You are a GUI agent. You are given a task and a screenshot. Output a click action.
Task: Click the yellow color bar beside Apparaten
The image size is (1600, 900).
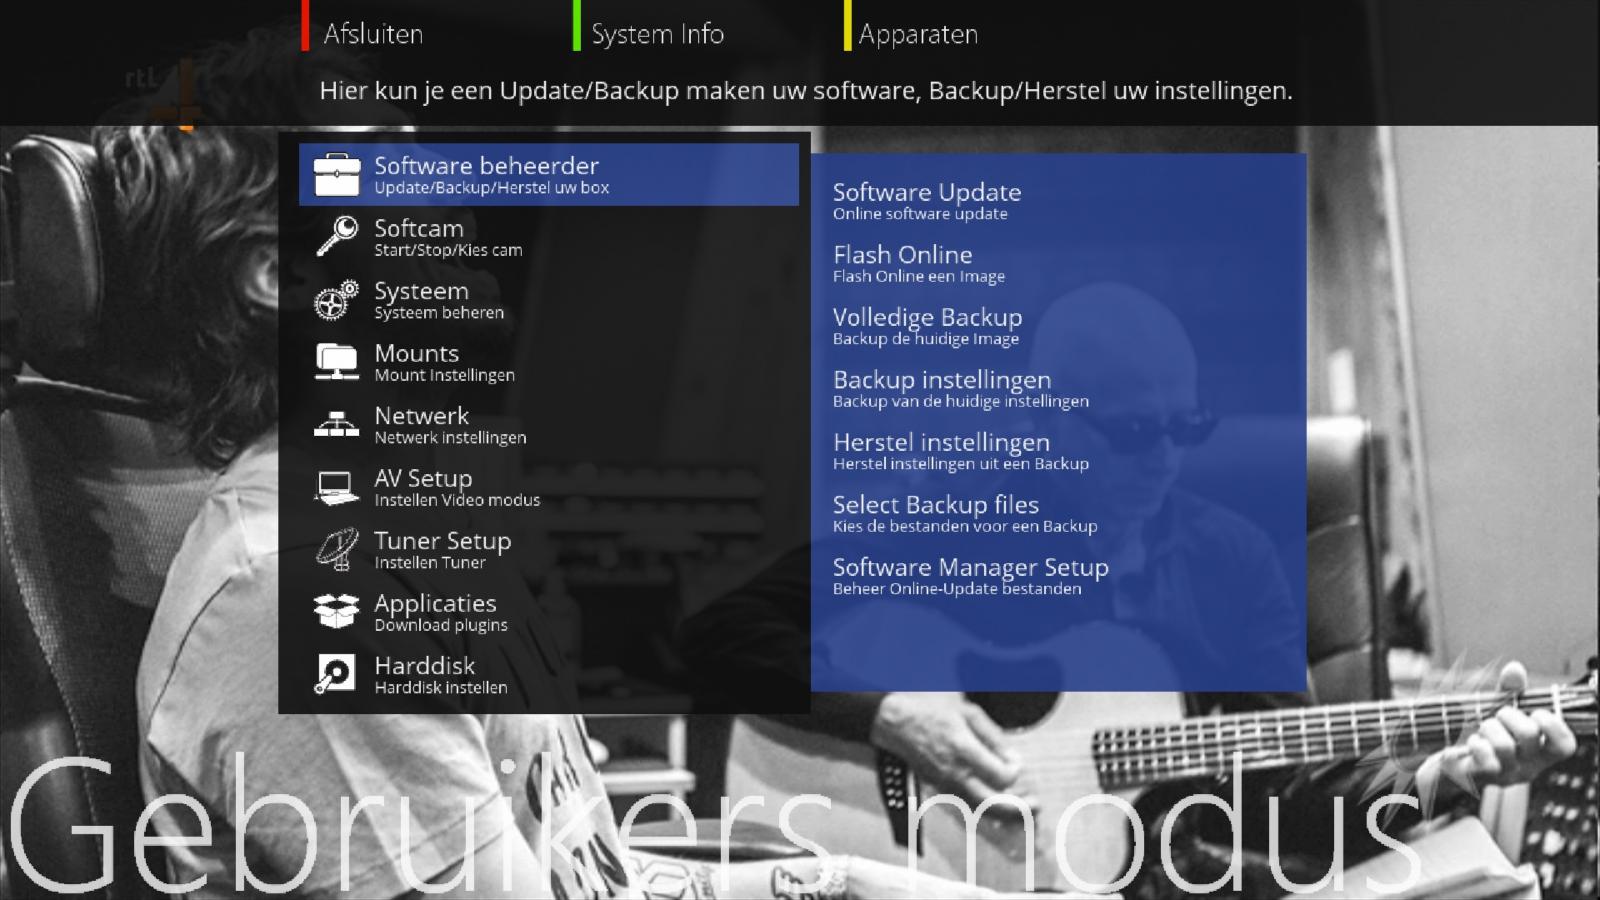coord(848,25)
